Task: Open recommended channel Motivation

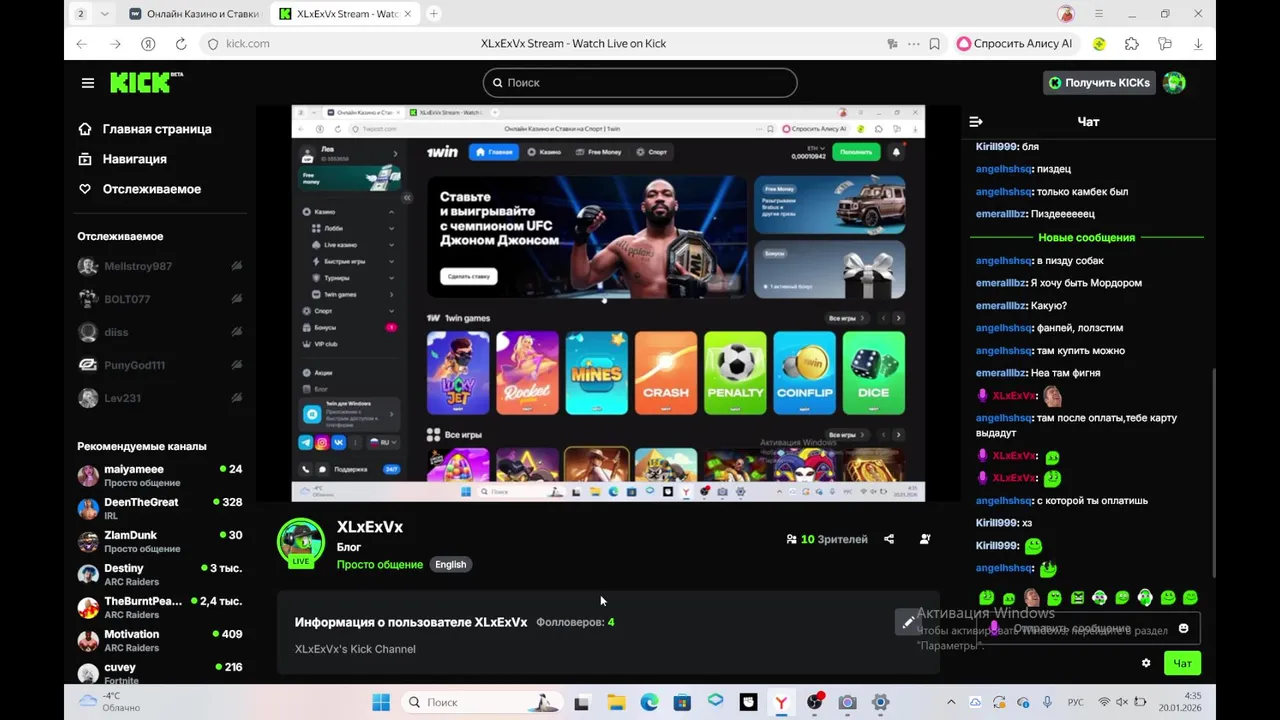Action: [x=160, y=640]
